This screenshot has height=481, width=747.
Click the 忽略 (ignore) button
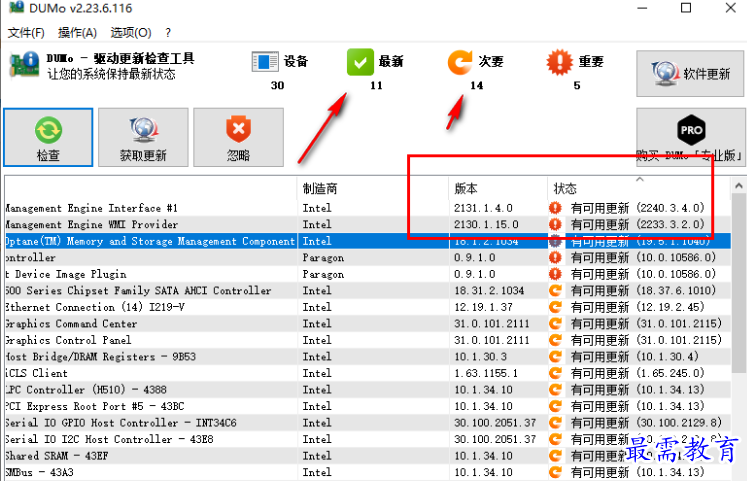[x=238, y=137]
